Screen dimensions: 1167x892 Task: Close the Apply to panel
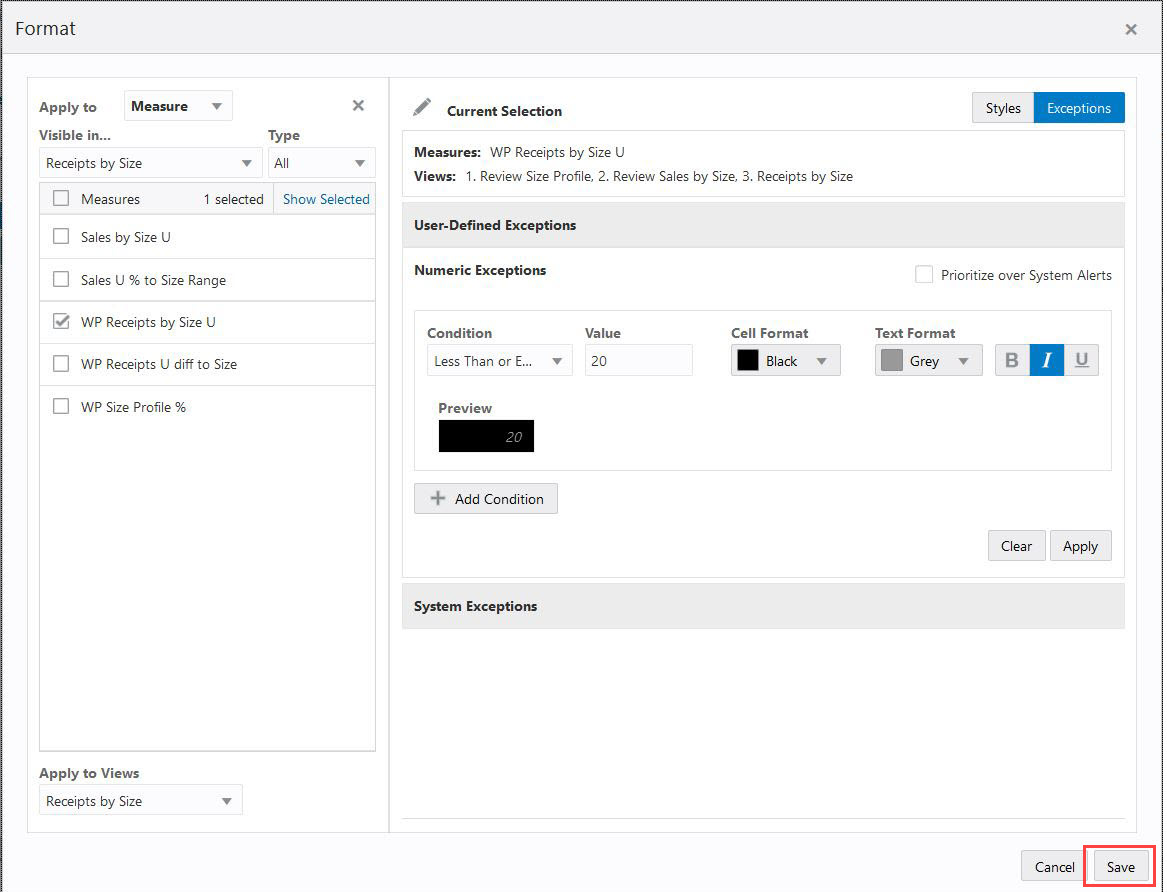point(358,106)
